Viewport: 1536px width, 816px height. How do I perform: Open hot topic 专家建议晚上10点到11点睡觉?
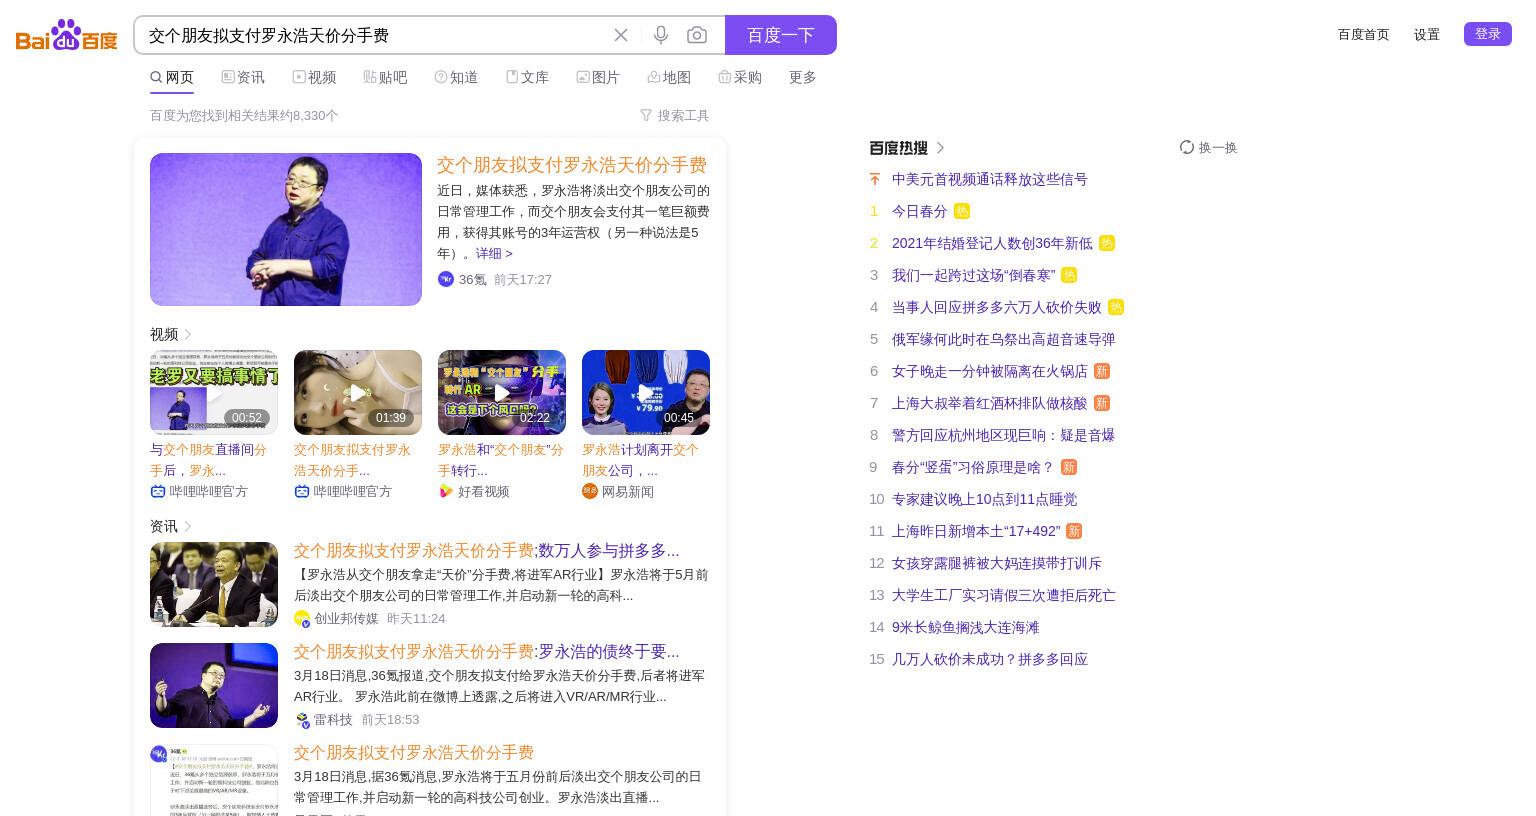pos(985,499)
